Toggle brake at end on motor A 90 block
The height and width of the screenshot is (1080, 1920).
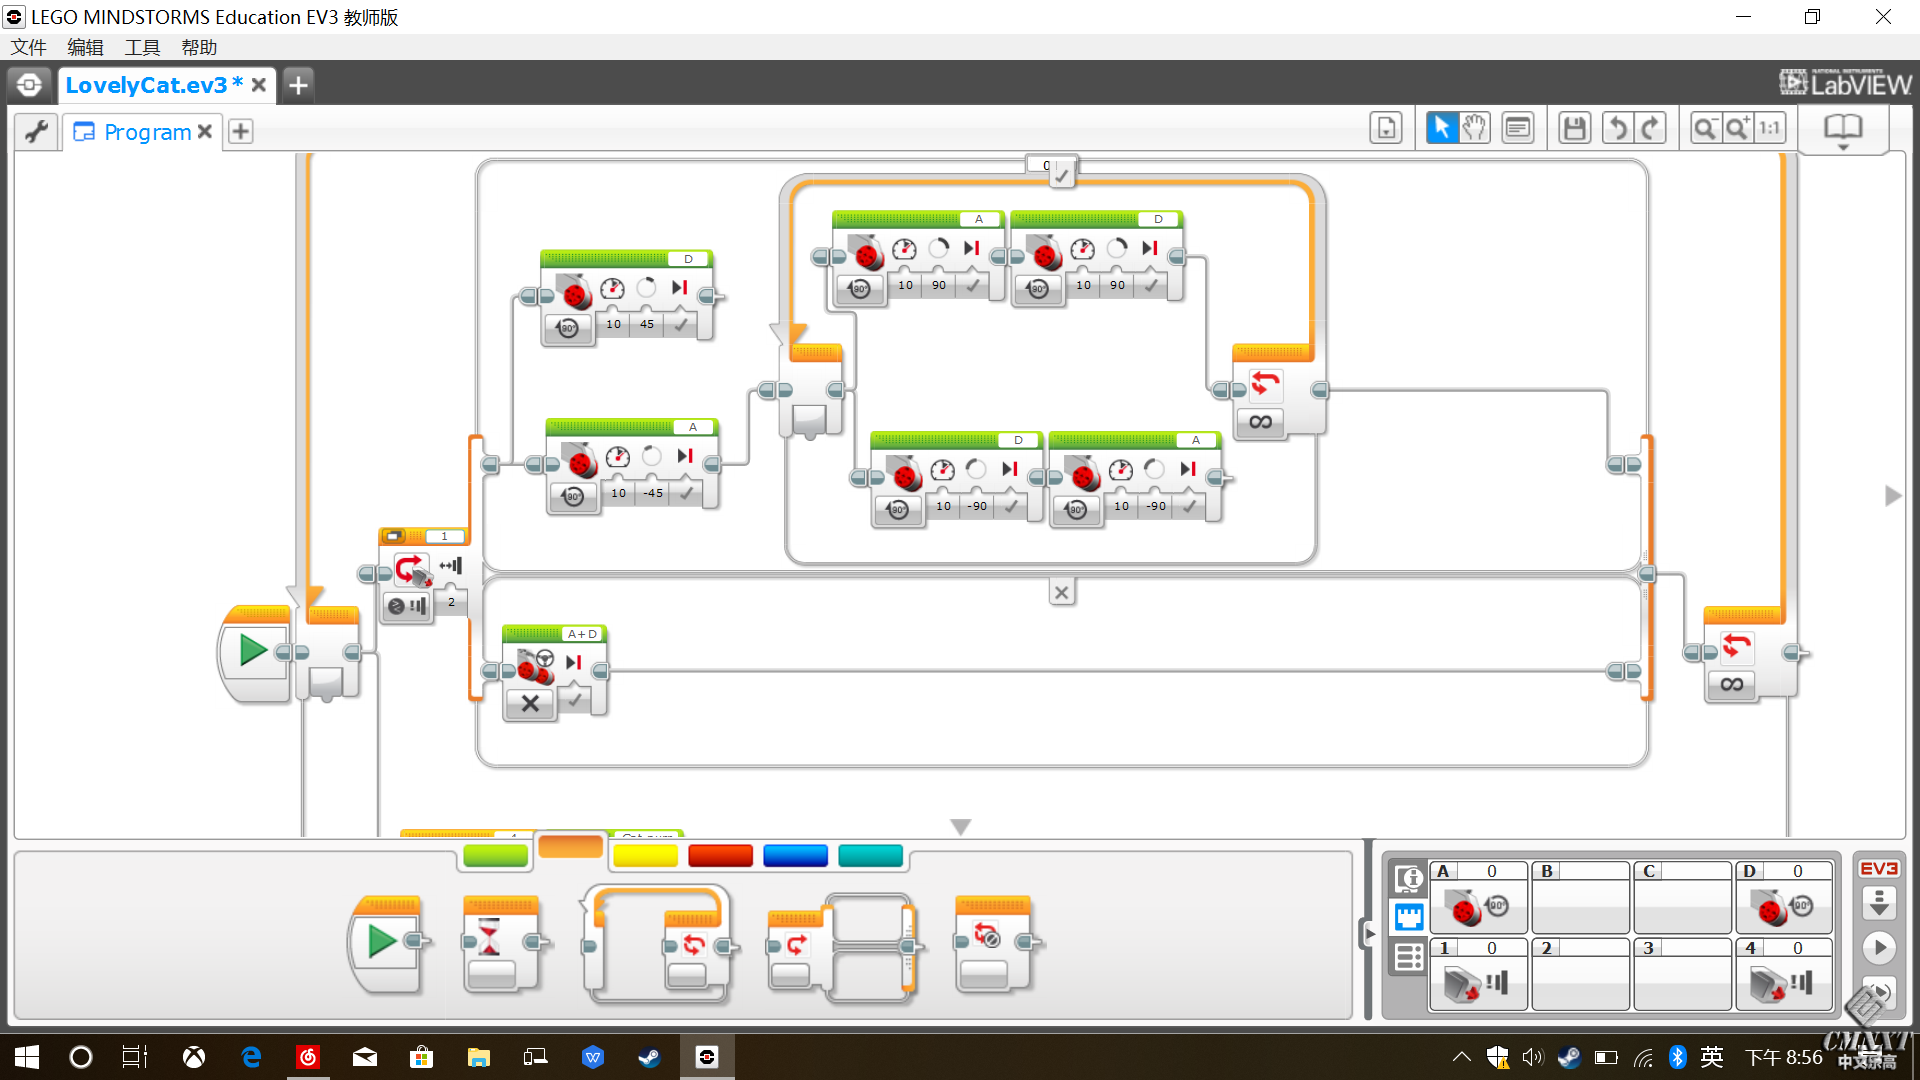[x=972, y=285]
